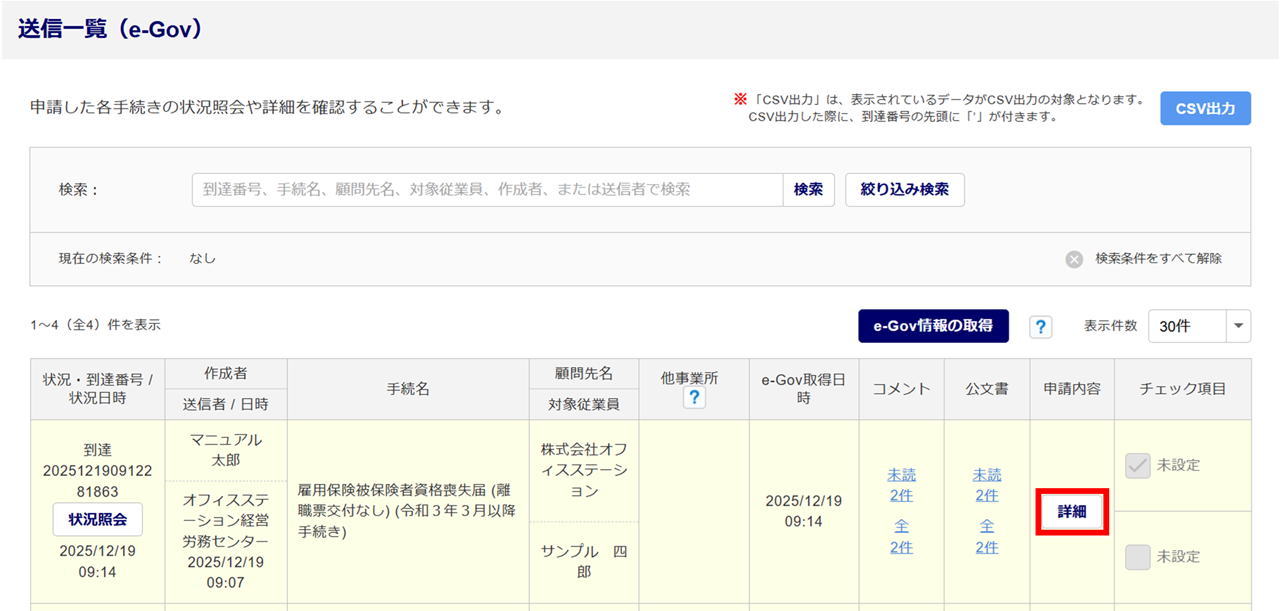Open 詳細 for the application contents
The height and width of the screenshot is (611, 1280).
point(1071,512)
